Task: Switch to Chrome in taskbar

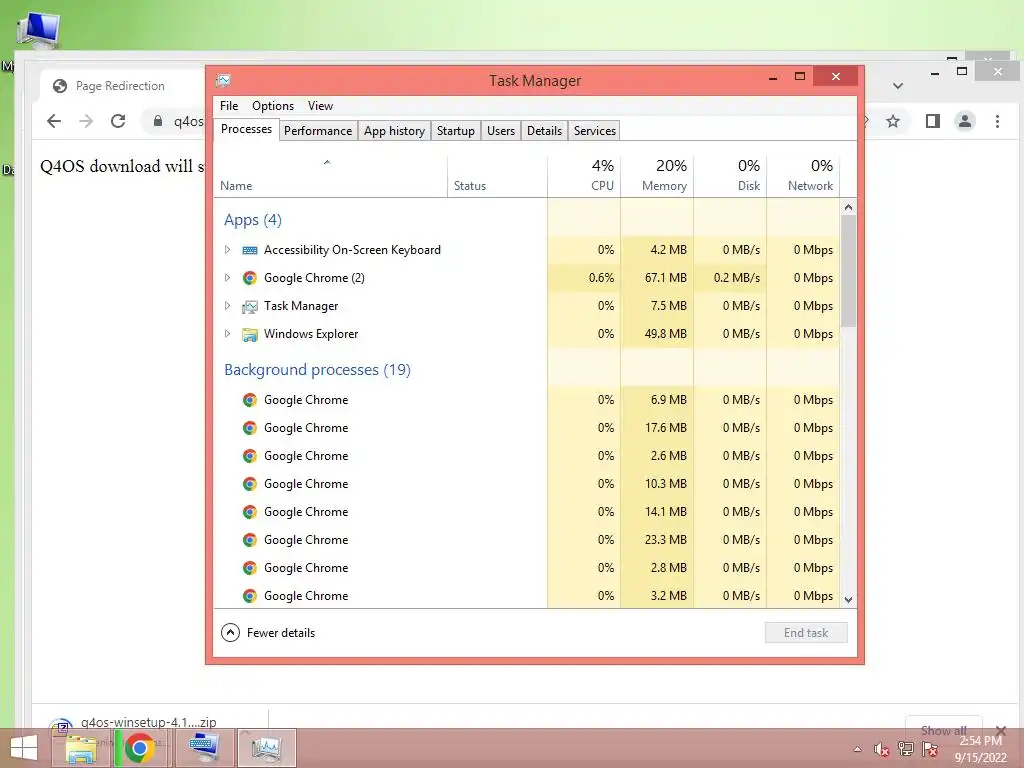Action: (139, 748)
